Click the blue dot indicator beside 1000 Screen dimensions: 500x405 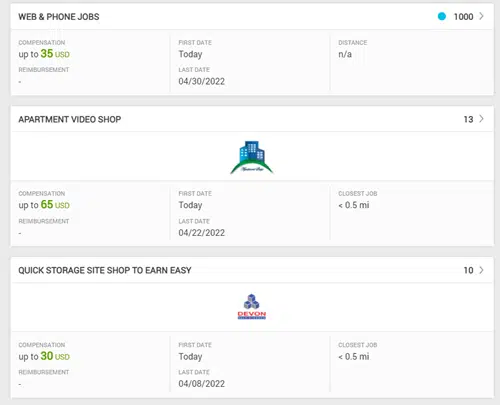442,16
